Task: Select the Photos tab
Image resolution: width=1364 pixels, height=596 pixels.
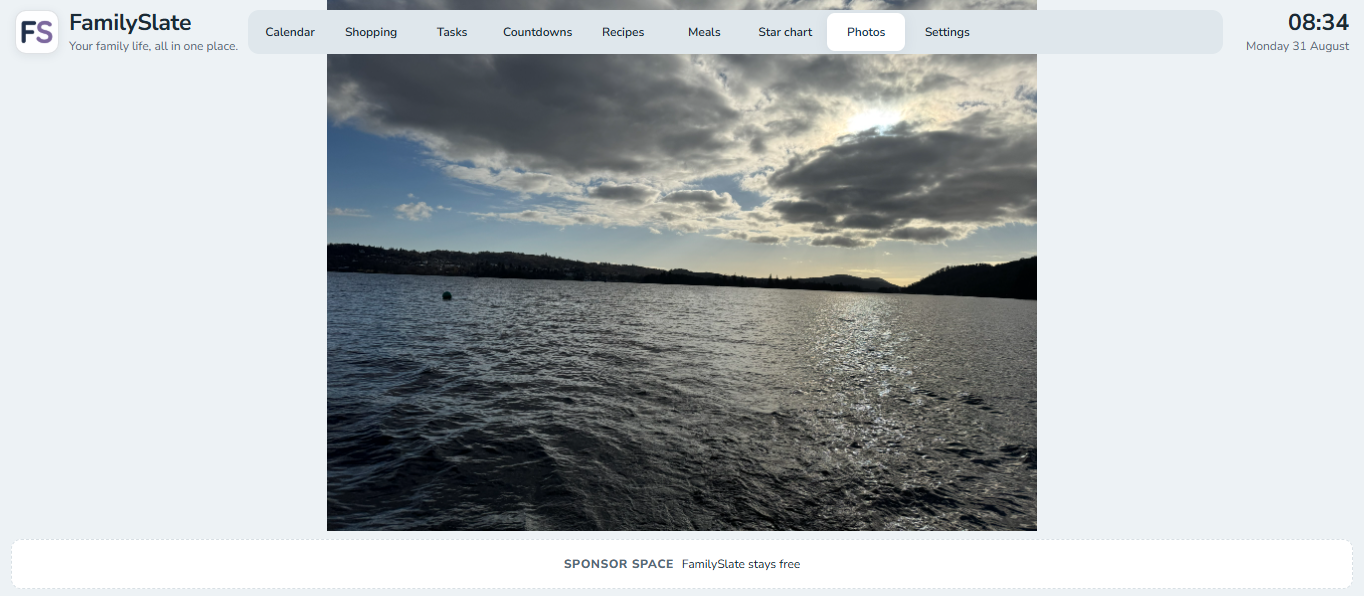Action: [x=866, y=32]
